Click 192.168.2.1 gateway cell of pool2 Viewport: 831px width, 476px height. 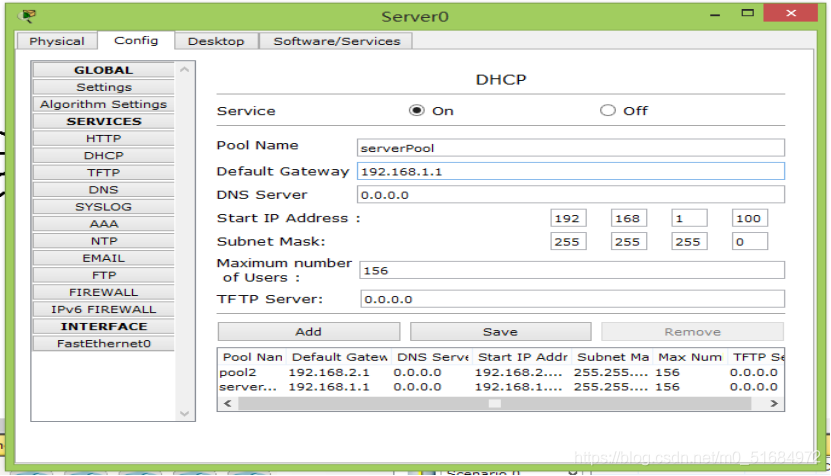click(x=329, y=372)
